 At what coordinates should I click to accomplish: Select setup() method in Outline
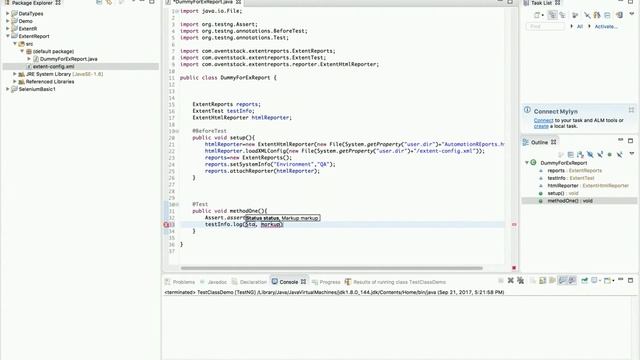tap(563, 193)
